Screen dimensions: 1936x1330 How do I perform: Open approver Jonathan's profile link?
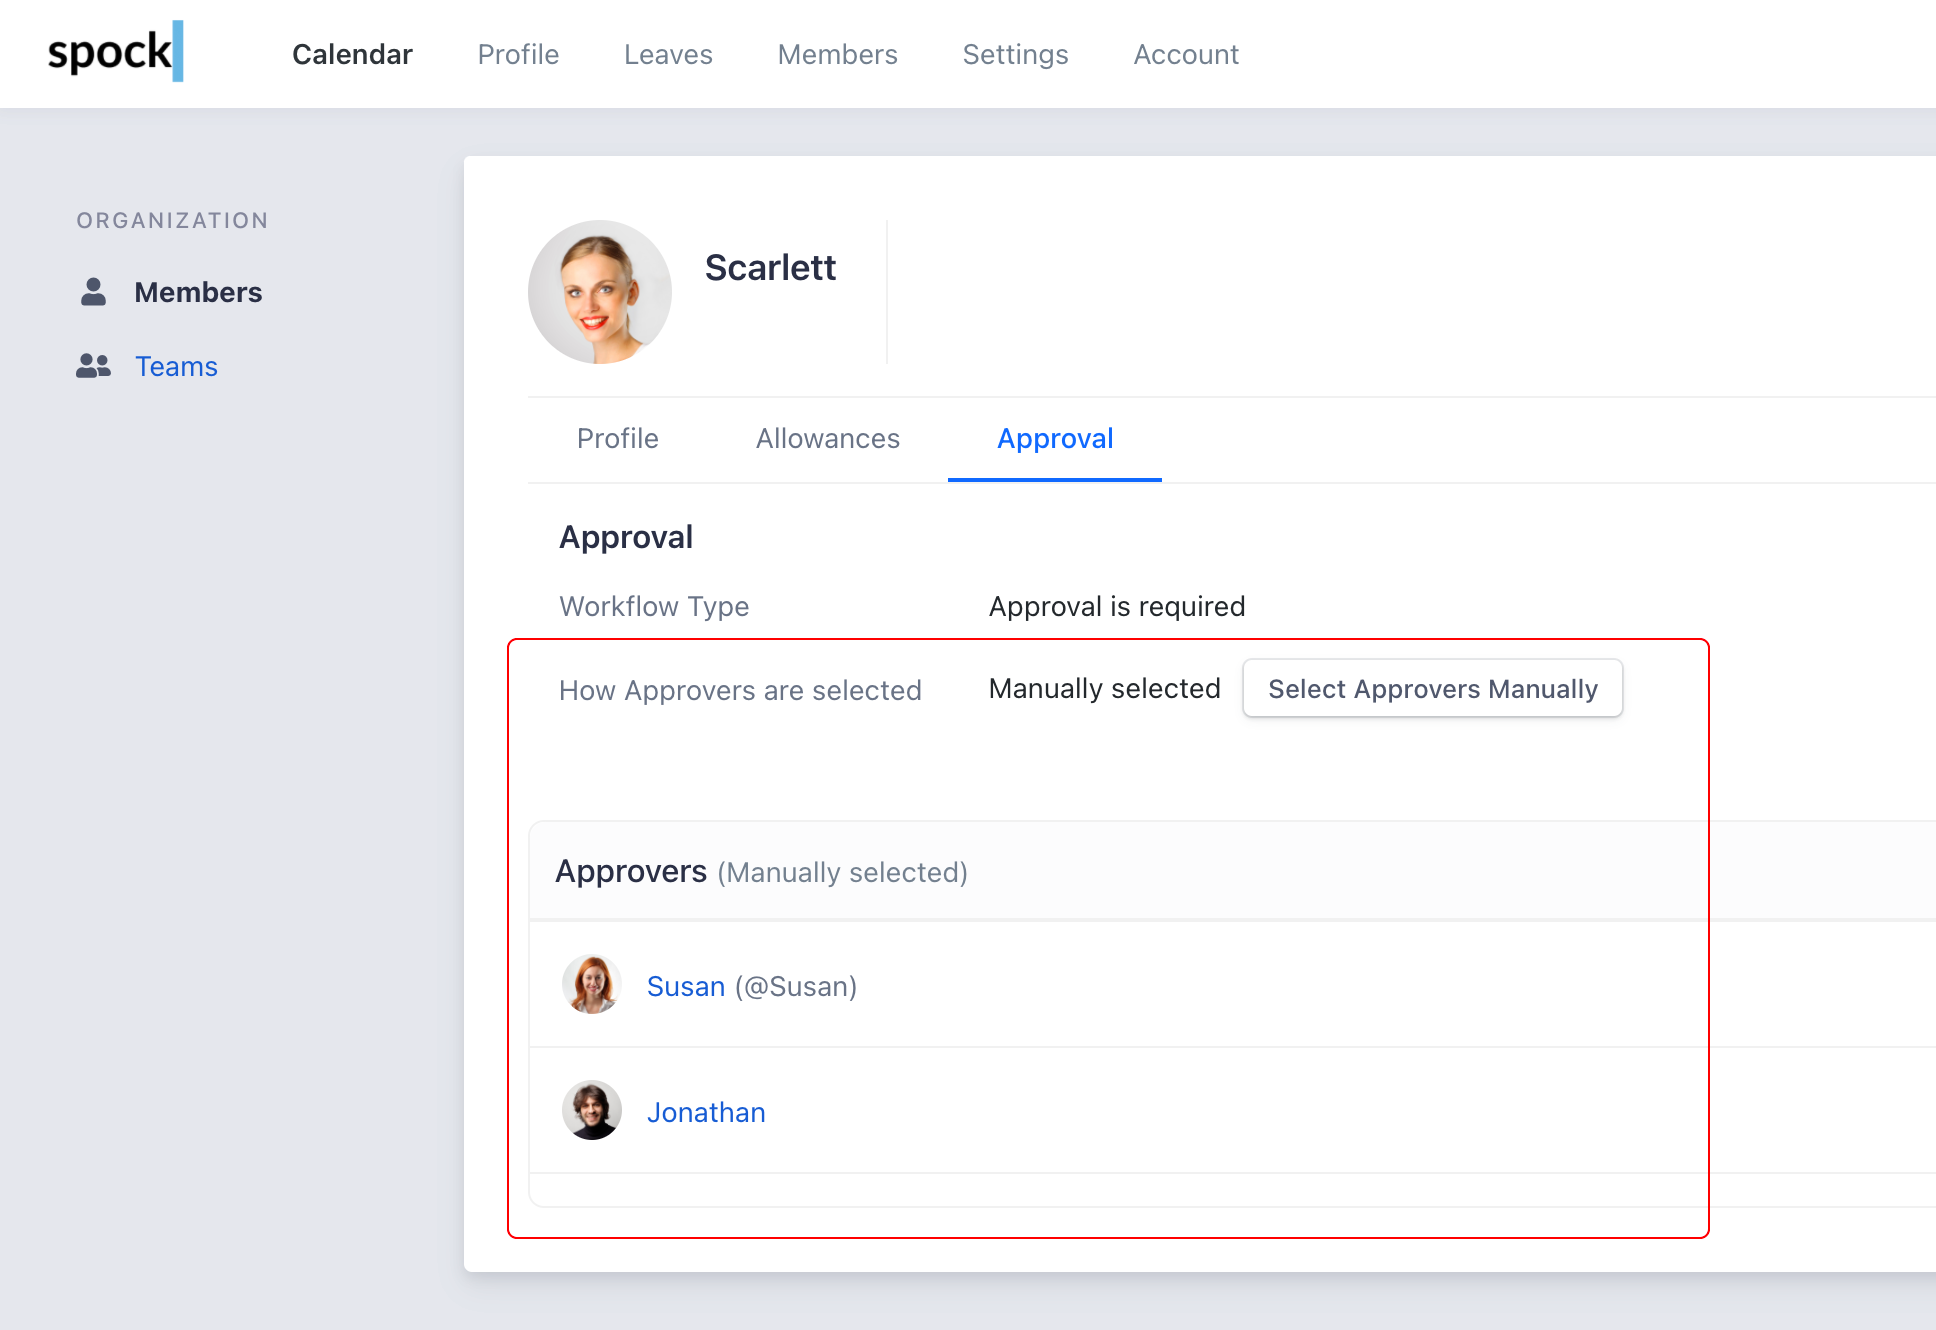pos(706,1112)
